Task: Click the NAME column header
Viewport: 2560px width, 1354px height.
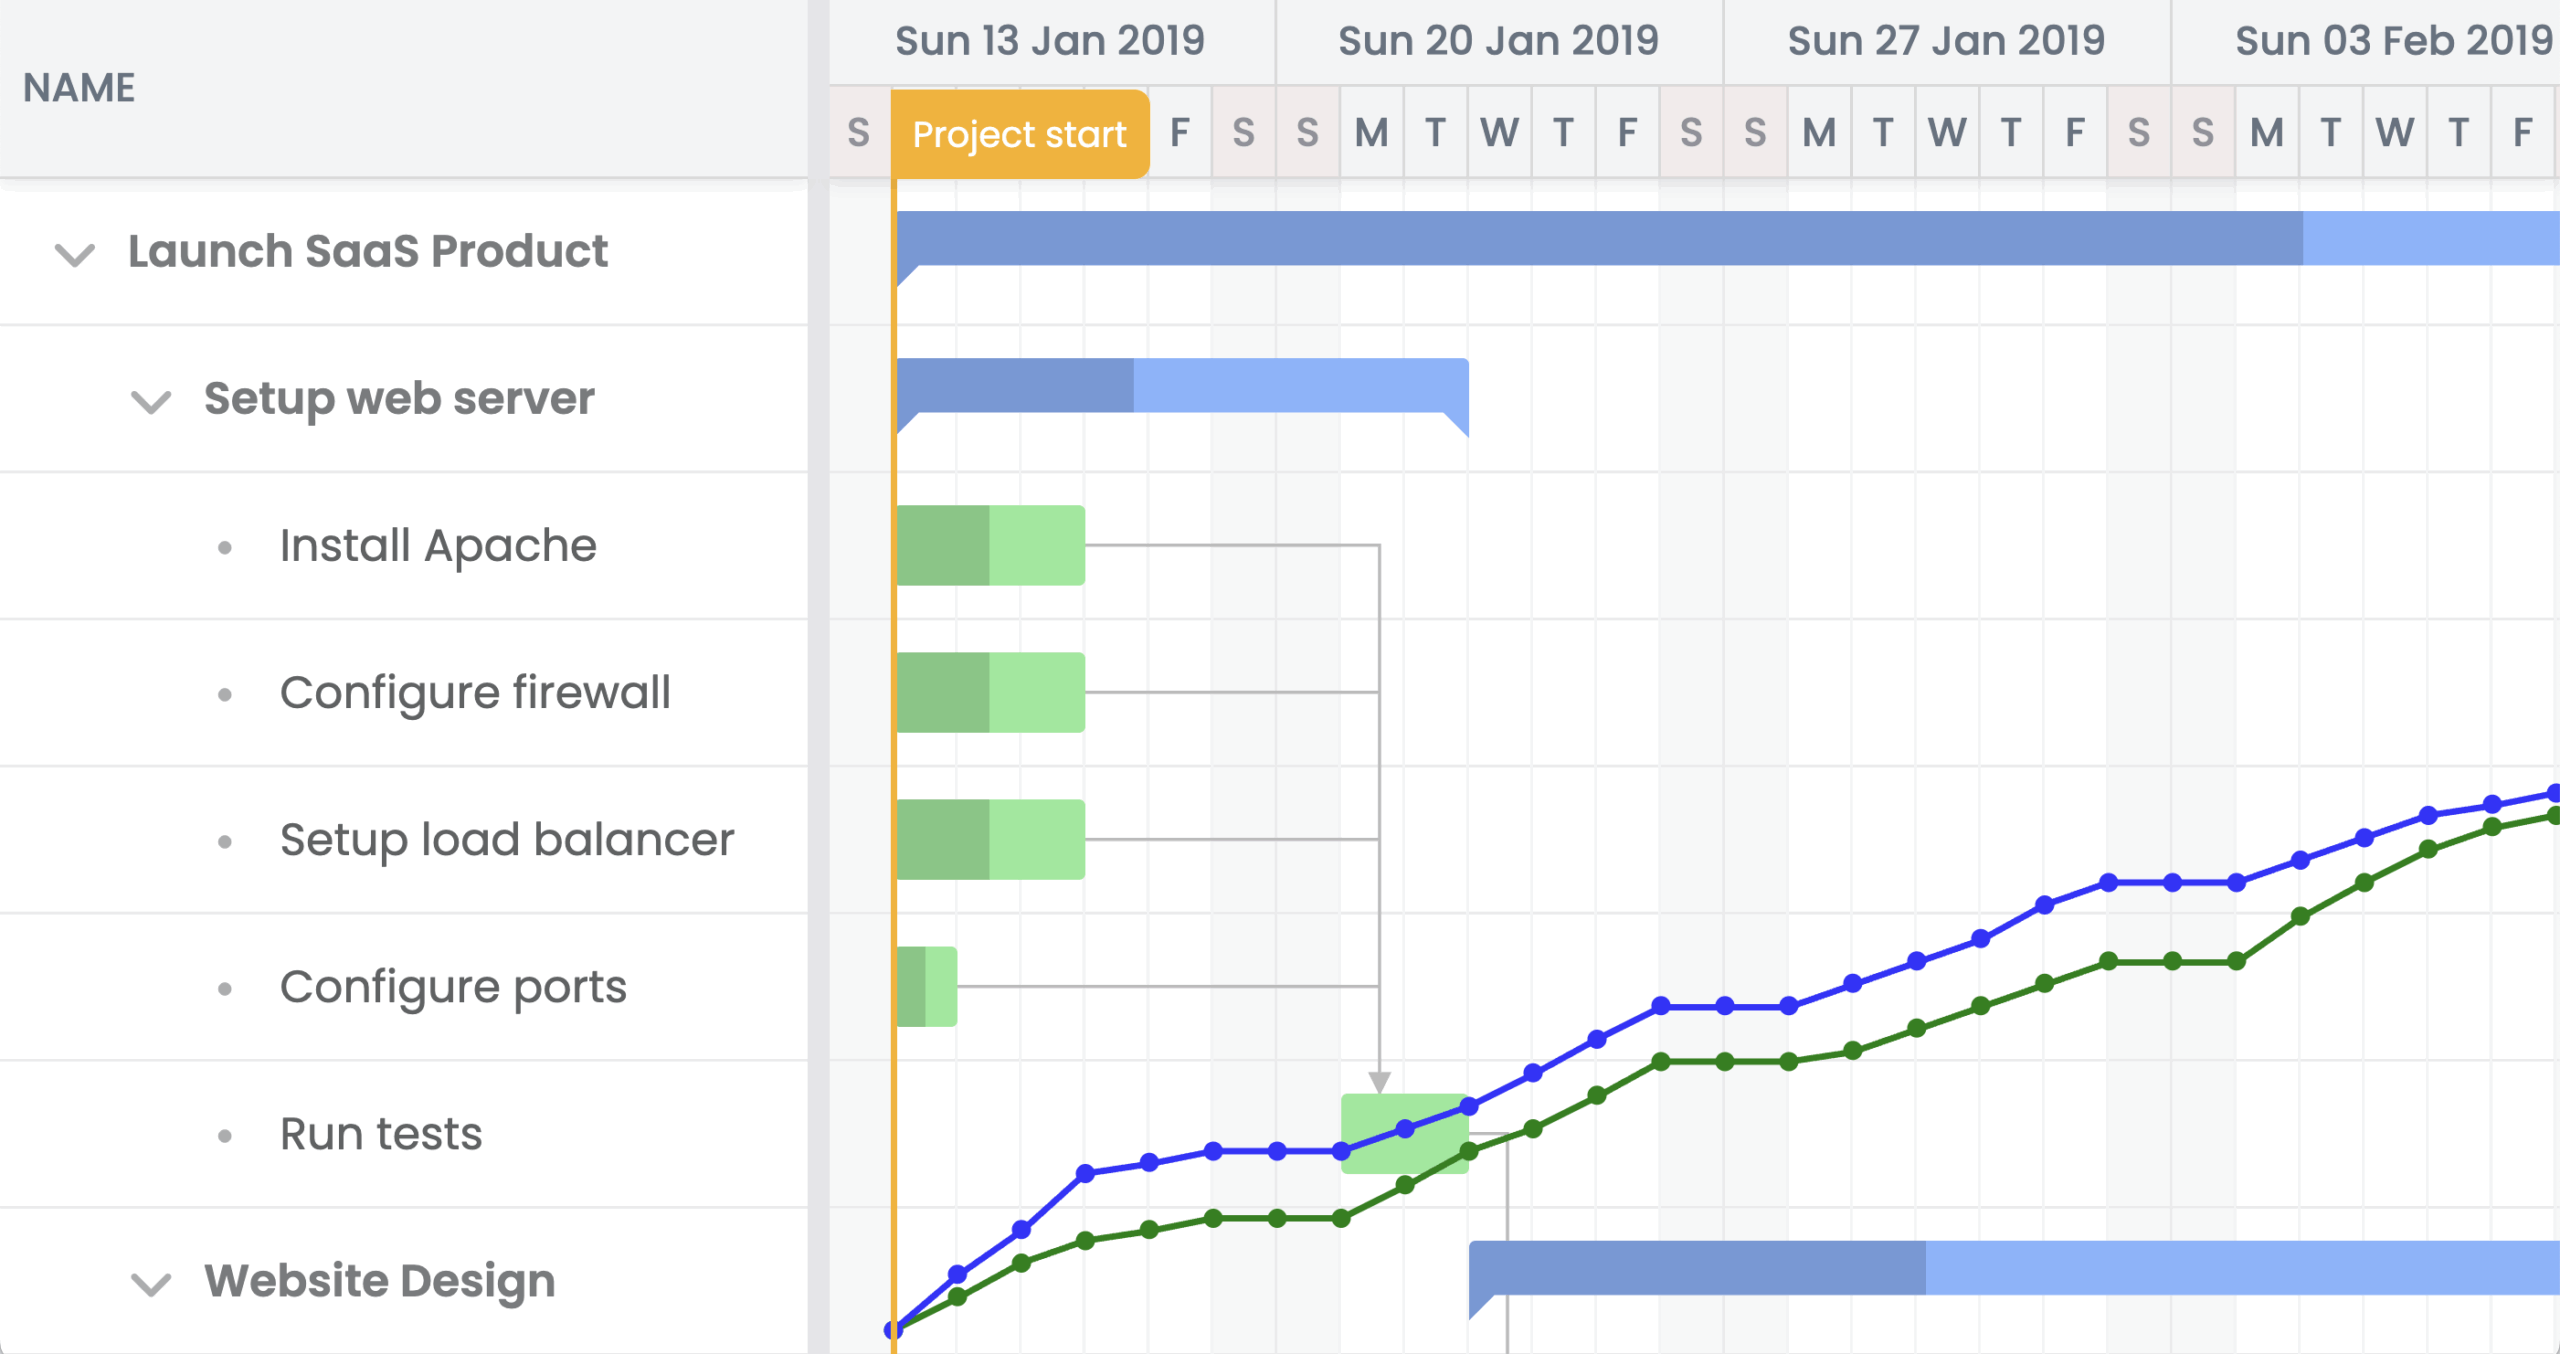Action: point(78,87)
